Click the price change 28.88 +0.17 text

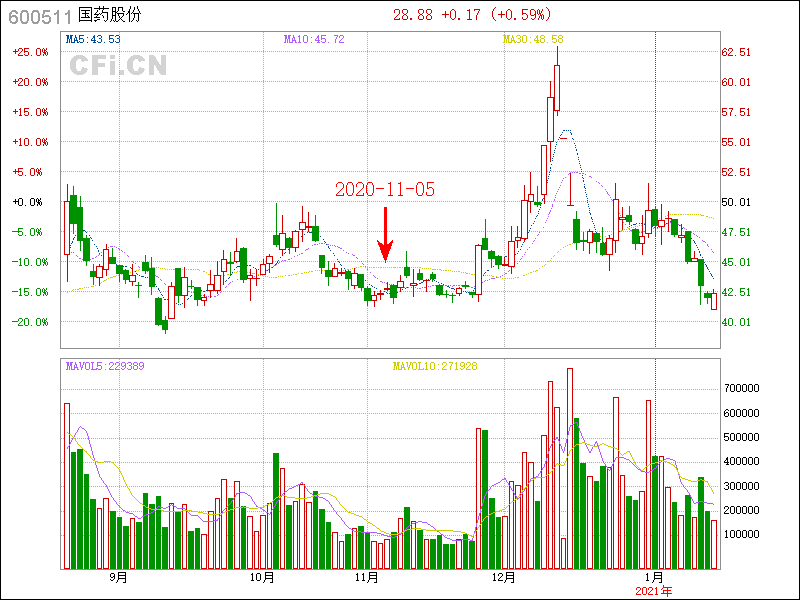(x=437, y=15)
